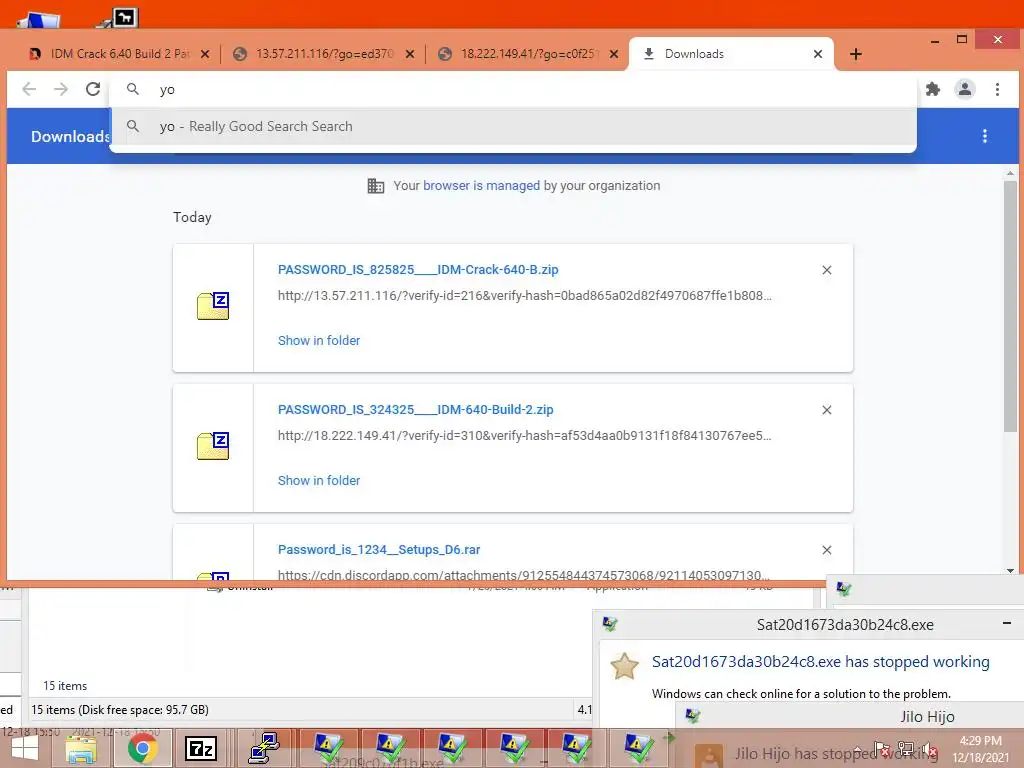
Task: Remove IDM-Crack-640-B.zip from the list
Action: pos(827,270)
